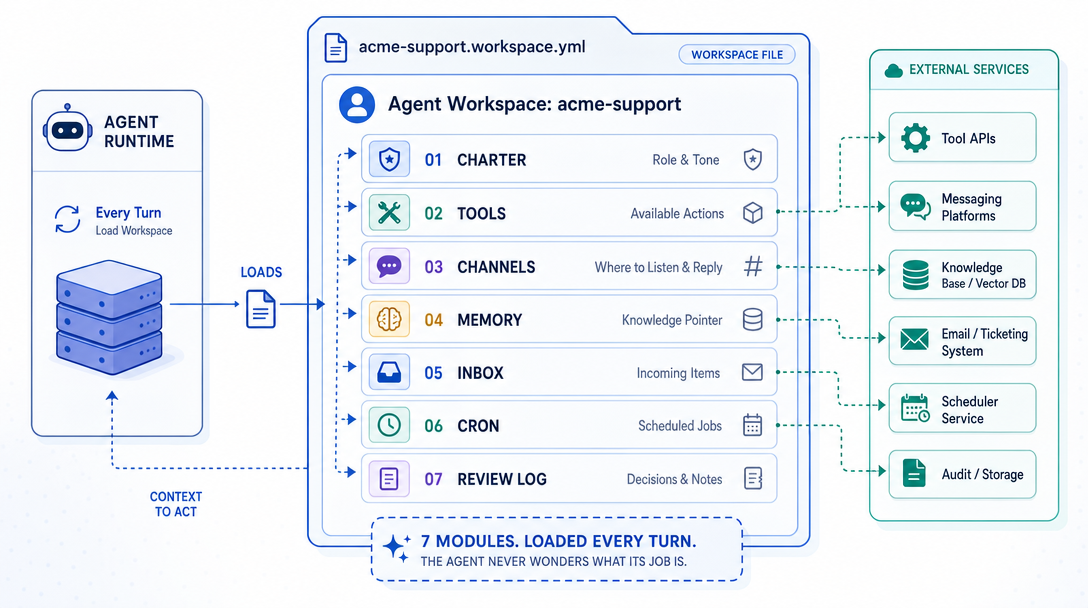Click the Memory brain icon
The width and height of the screenshot is (1088, 608).
tap(389, 319)
